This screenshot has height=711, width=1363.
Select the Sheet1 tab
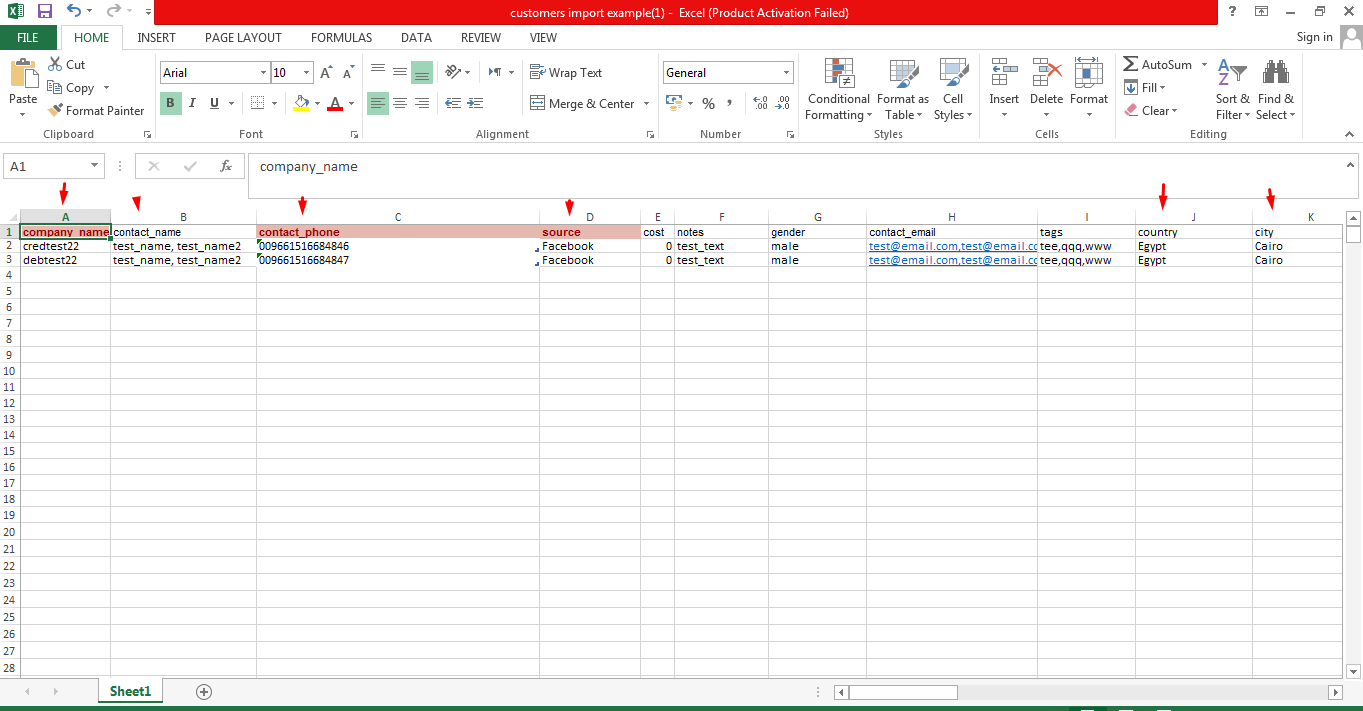130,691
